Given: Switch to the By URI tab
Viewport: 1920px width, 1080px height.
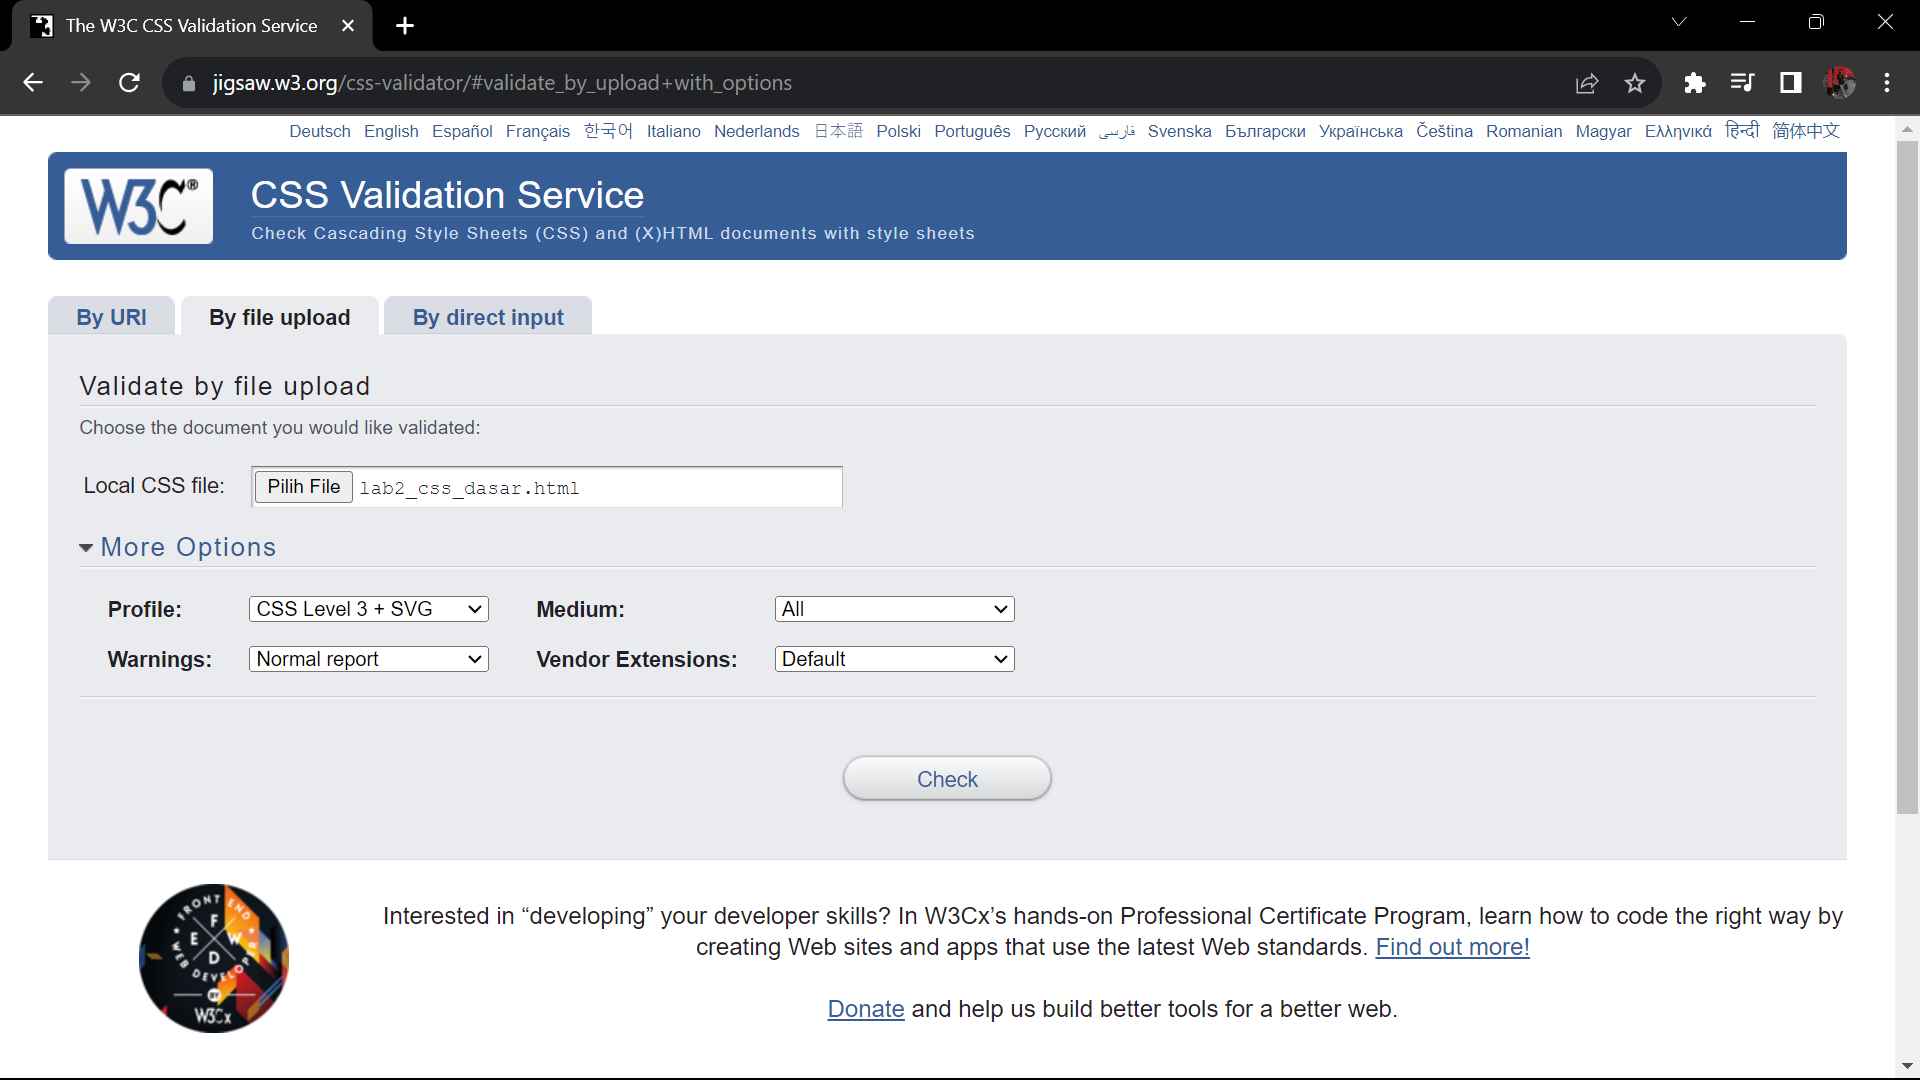Looking at the screenshot, I should point(111,317).
